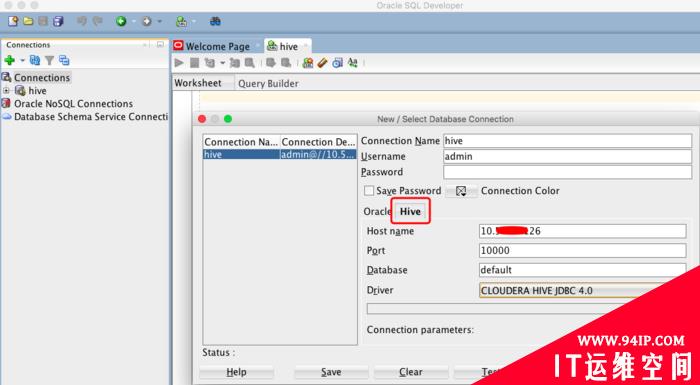Click the SQL Tuning Advisor icon
700x385 pixels.
tap(250, 63)
